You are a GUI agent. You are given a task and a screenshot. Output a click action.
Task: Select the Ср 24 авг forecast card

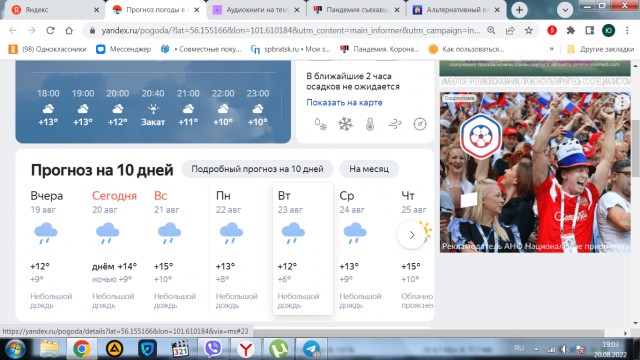click(364, 249)
